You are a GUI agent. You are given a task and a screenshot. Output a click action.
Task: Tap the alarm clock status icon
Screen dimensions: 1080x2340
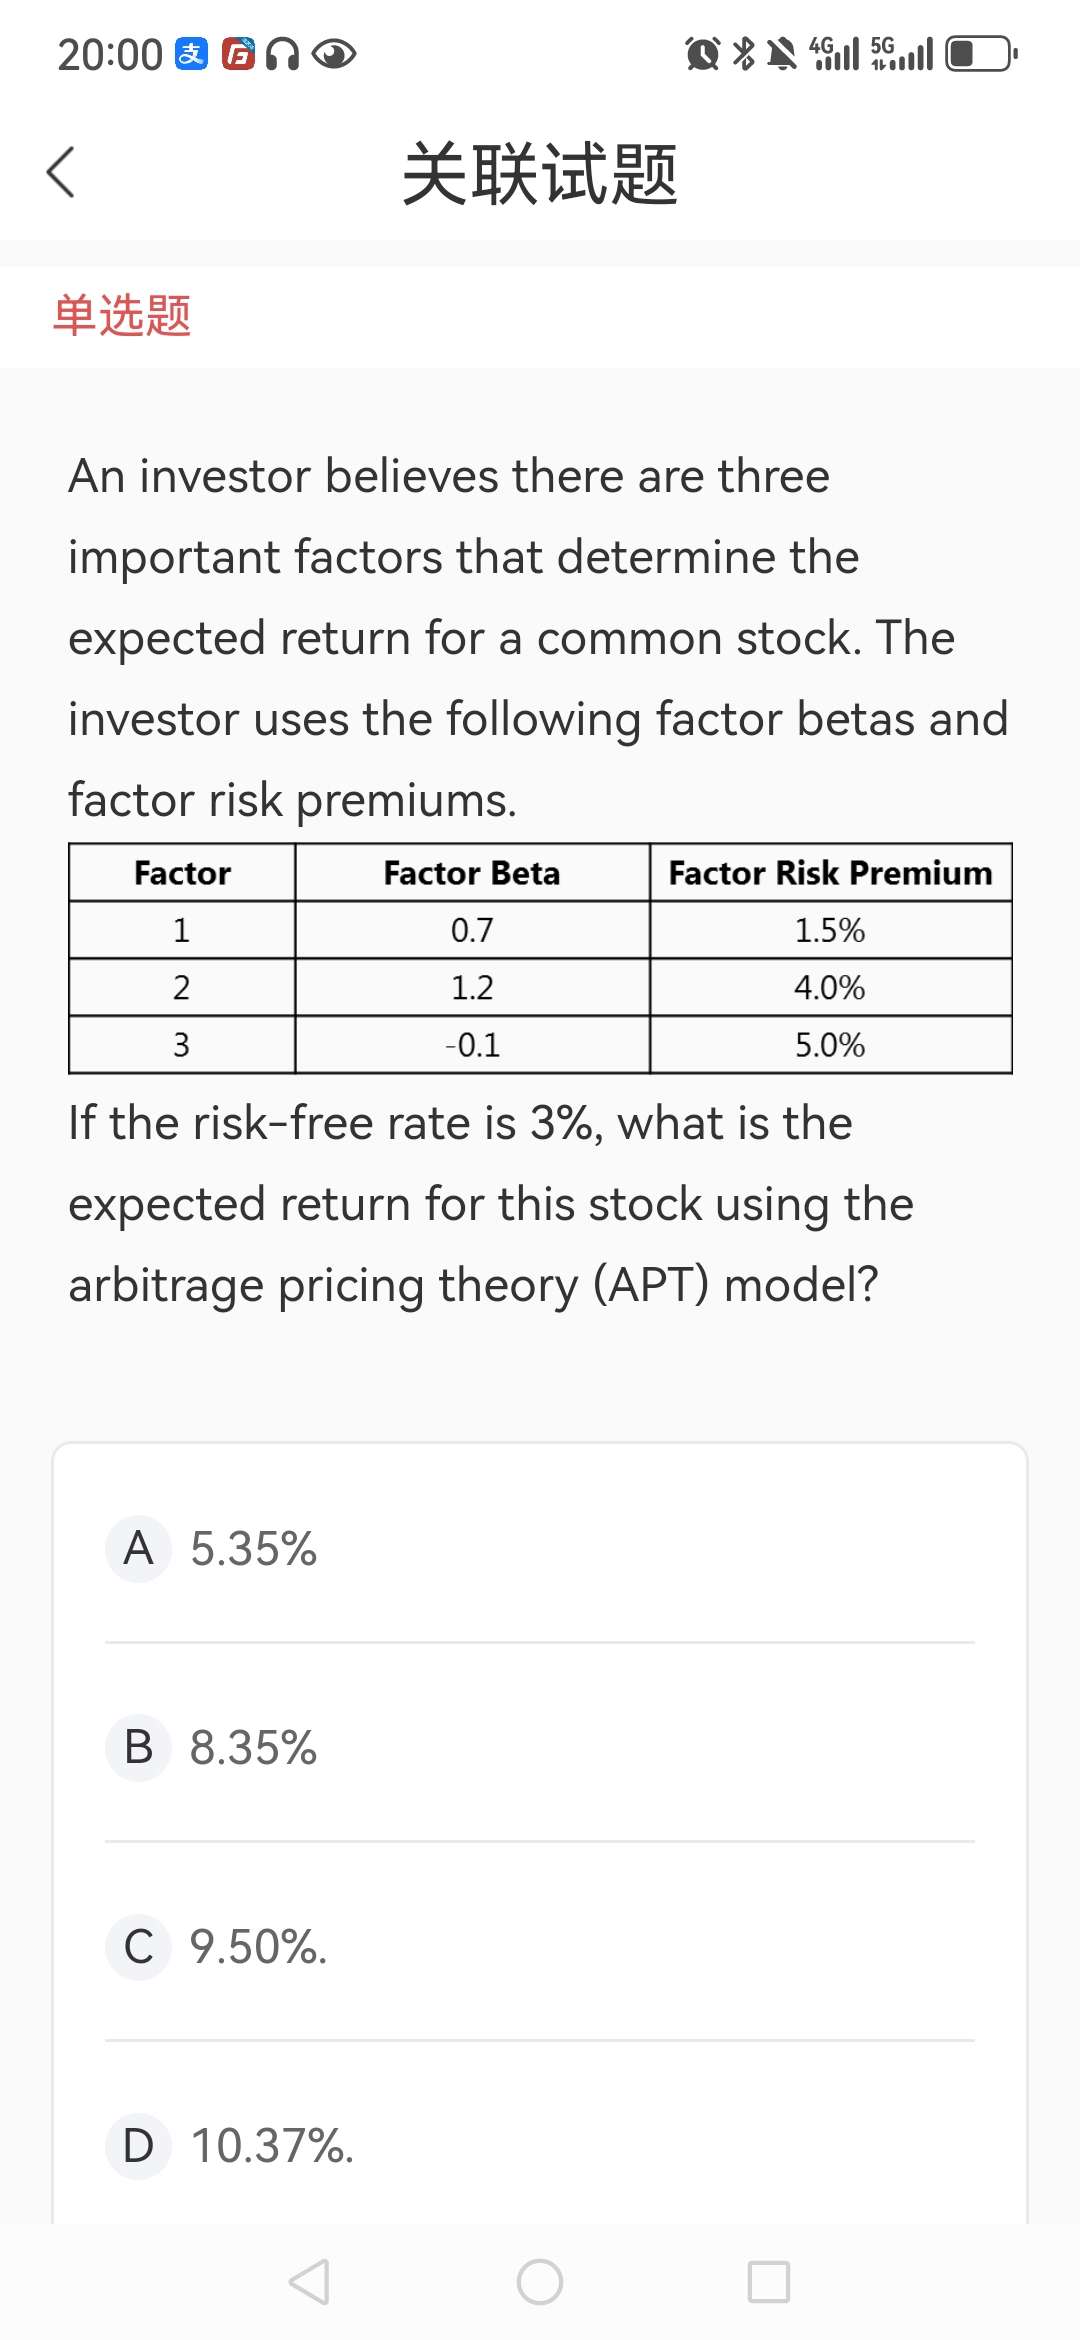coord(702,54)
